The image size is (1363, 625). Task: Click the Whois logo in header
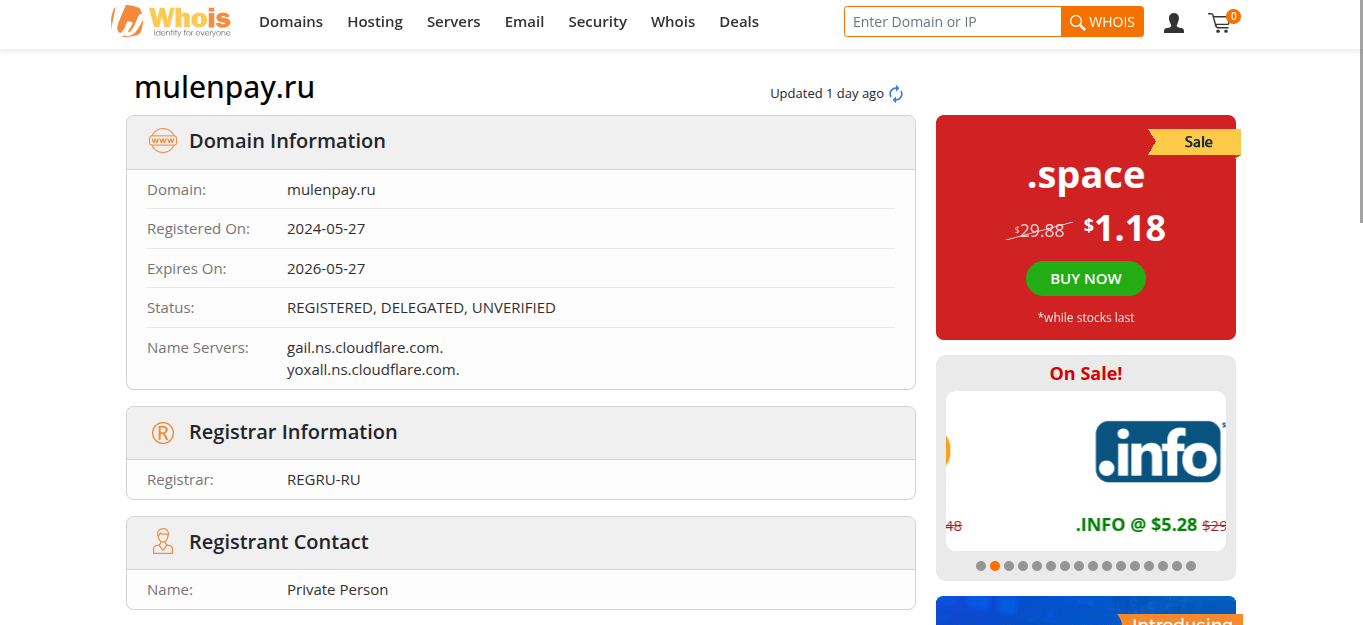coord(171,21)
